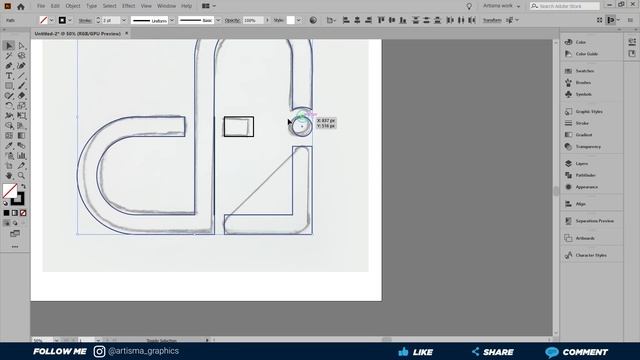Open the Swatches panel
This screenshot has width=640, height=360.
[x=584, y=71]
